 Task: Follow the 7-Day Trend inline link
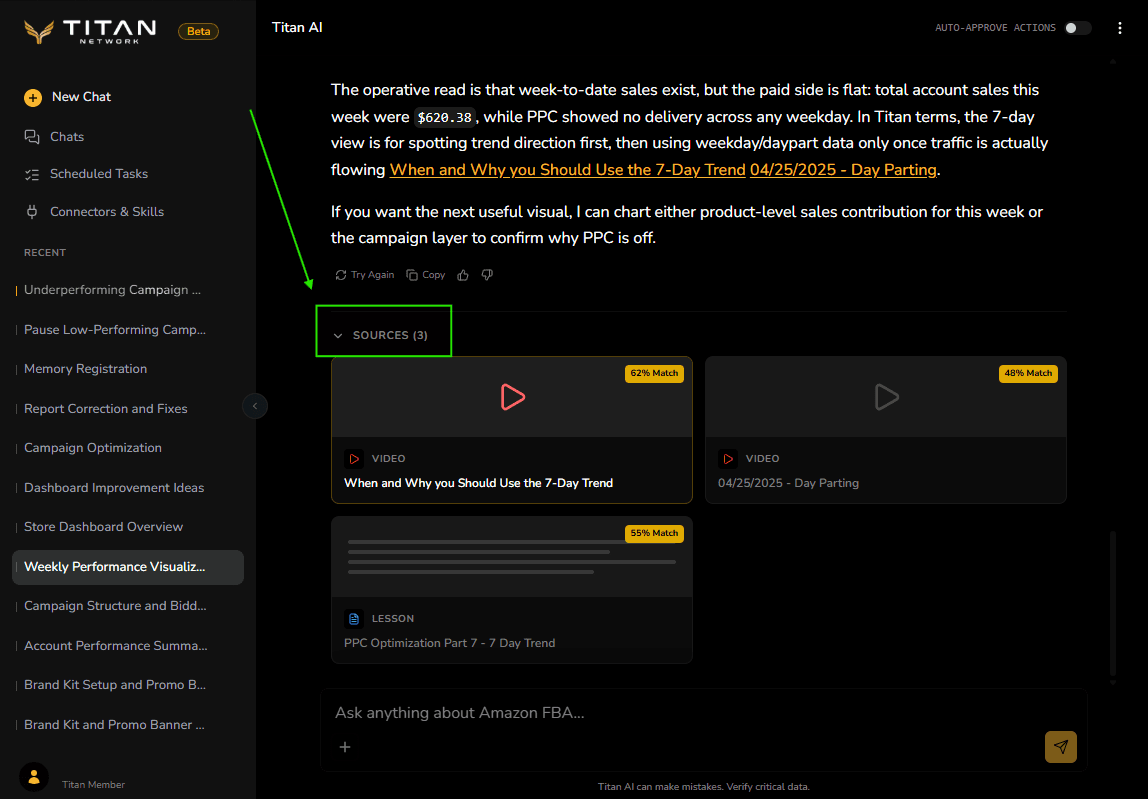coord(567,170)
